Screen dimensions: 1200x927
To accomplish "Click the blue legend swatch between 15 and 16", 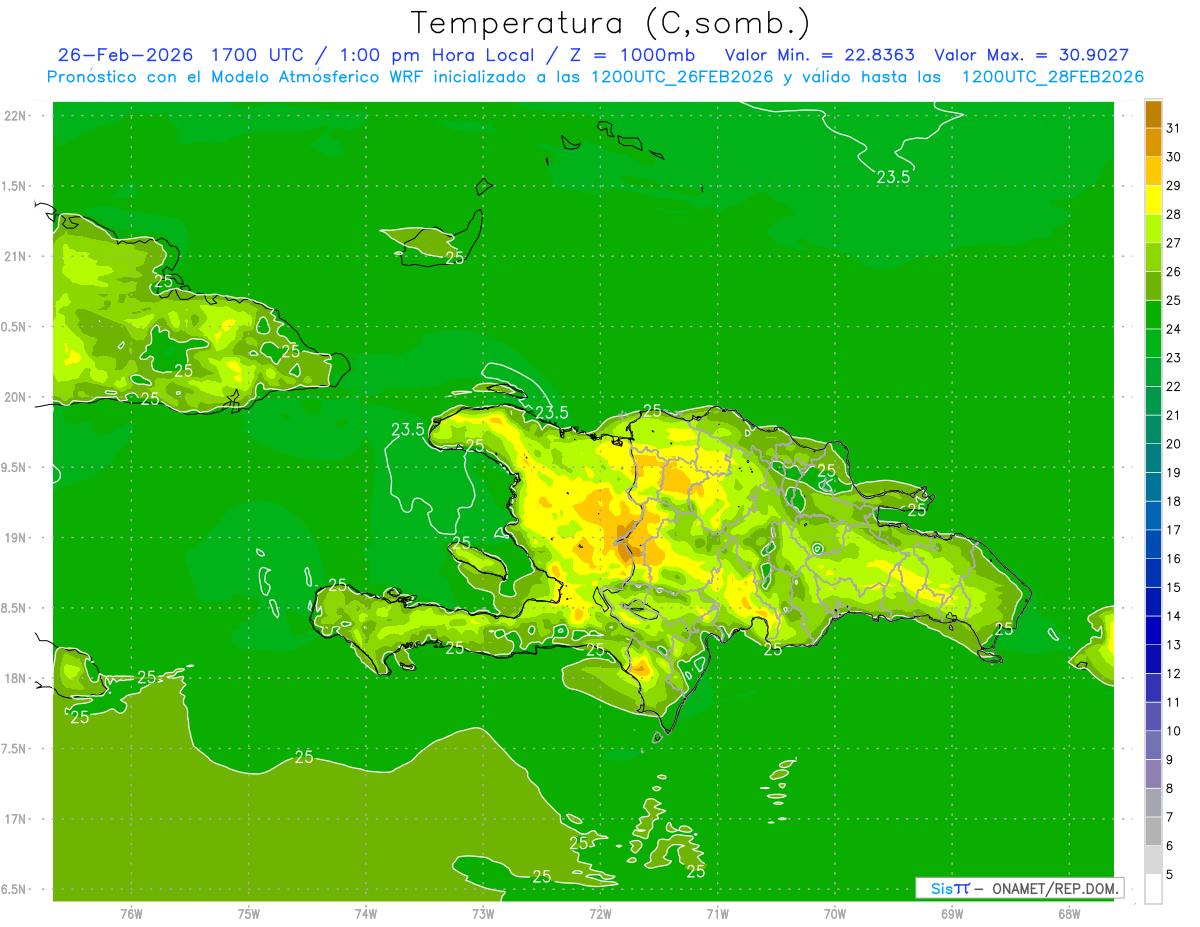I will pos(1153,573).
